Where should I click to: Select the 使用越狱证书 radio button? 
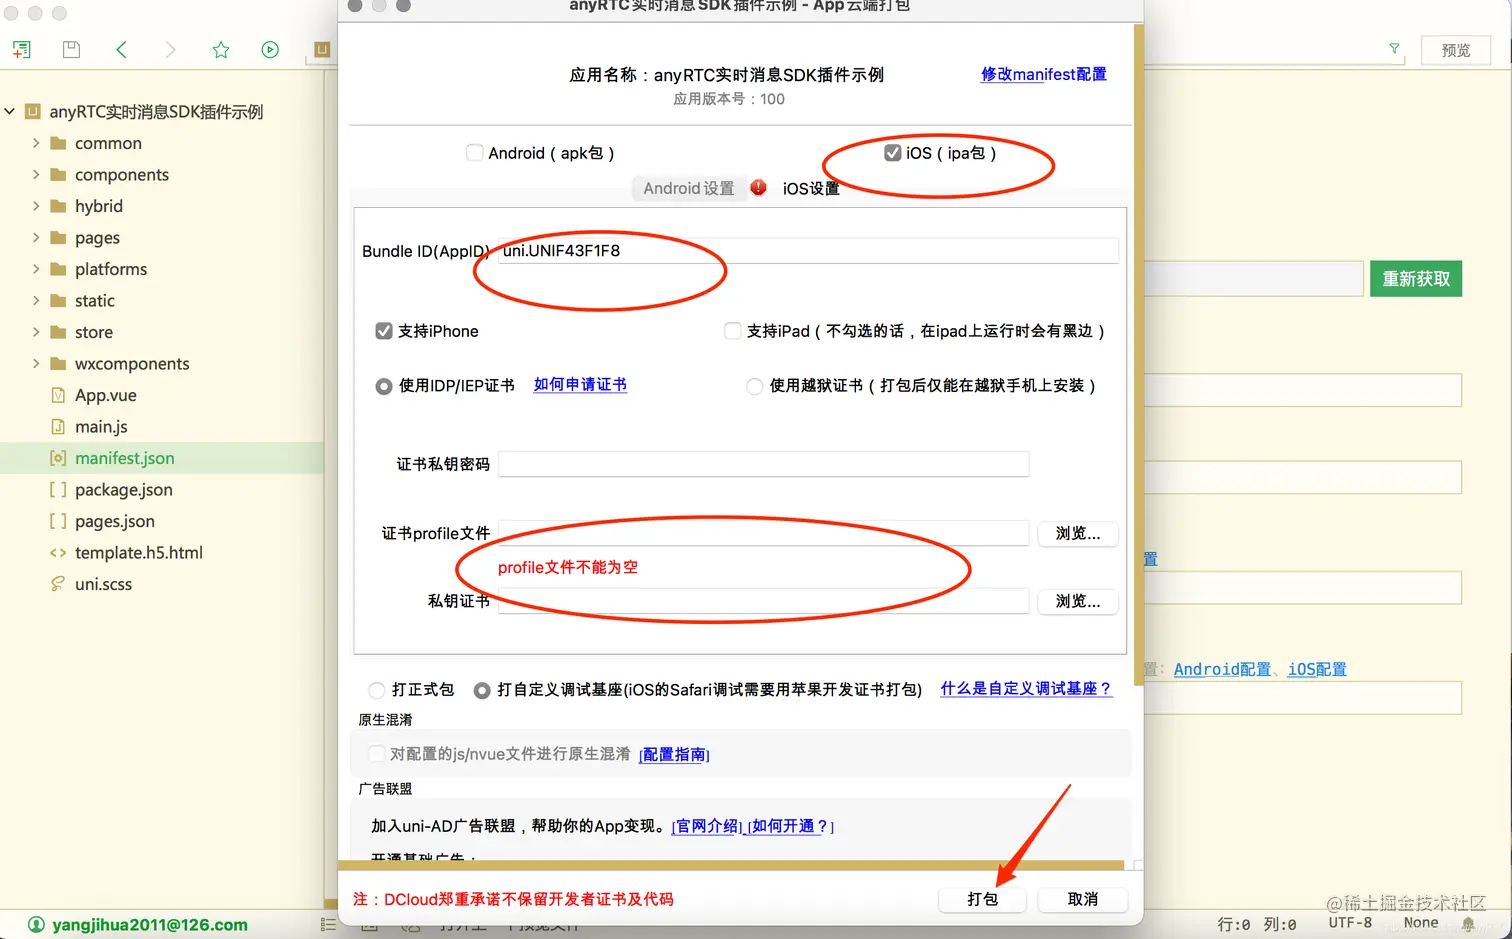coord(755,386)
